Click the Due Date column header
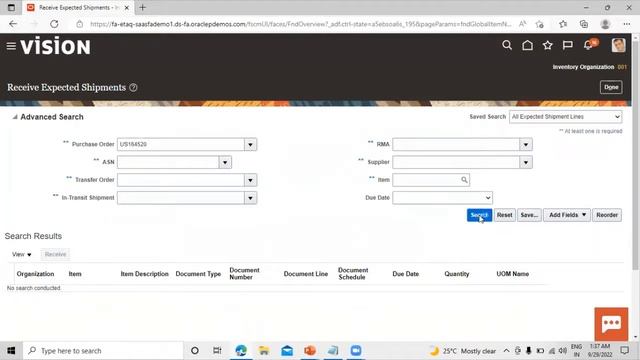The image size is (640, 360). point(406,274)
